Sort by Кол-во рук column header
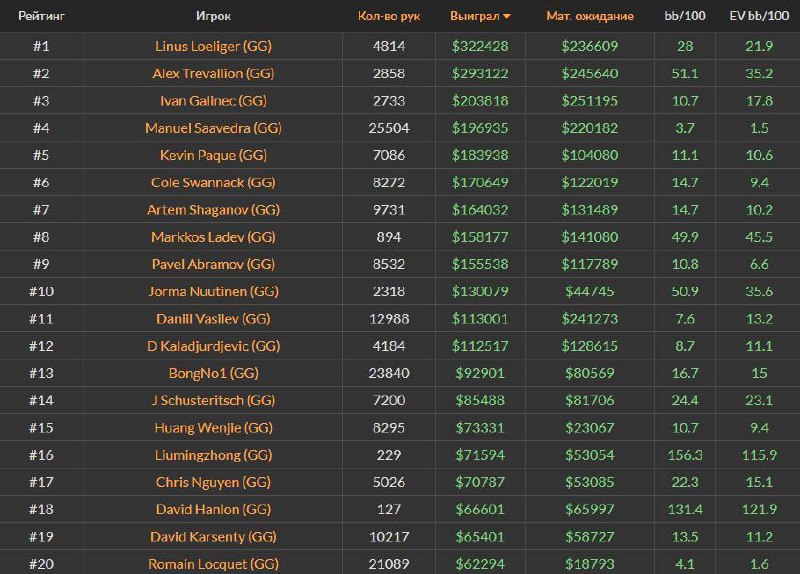The width and height of the screenshot is (800, 574). (x=388, y=16)
